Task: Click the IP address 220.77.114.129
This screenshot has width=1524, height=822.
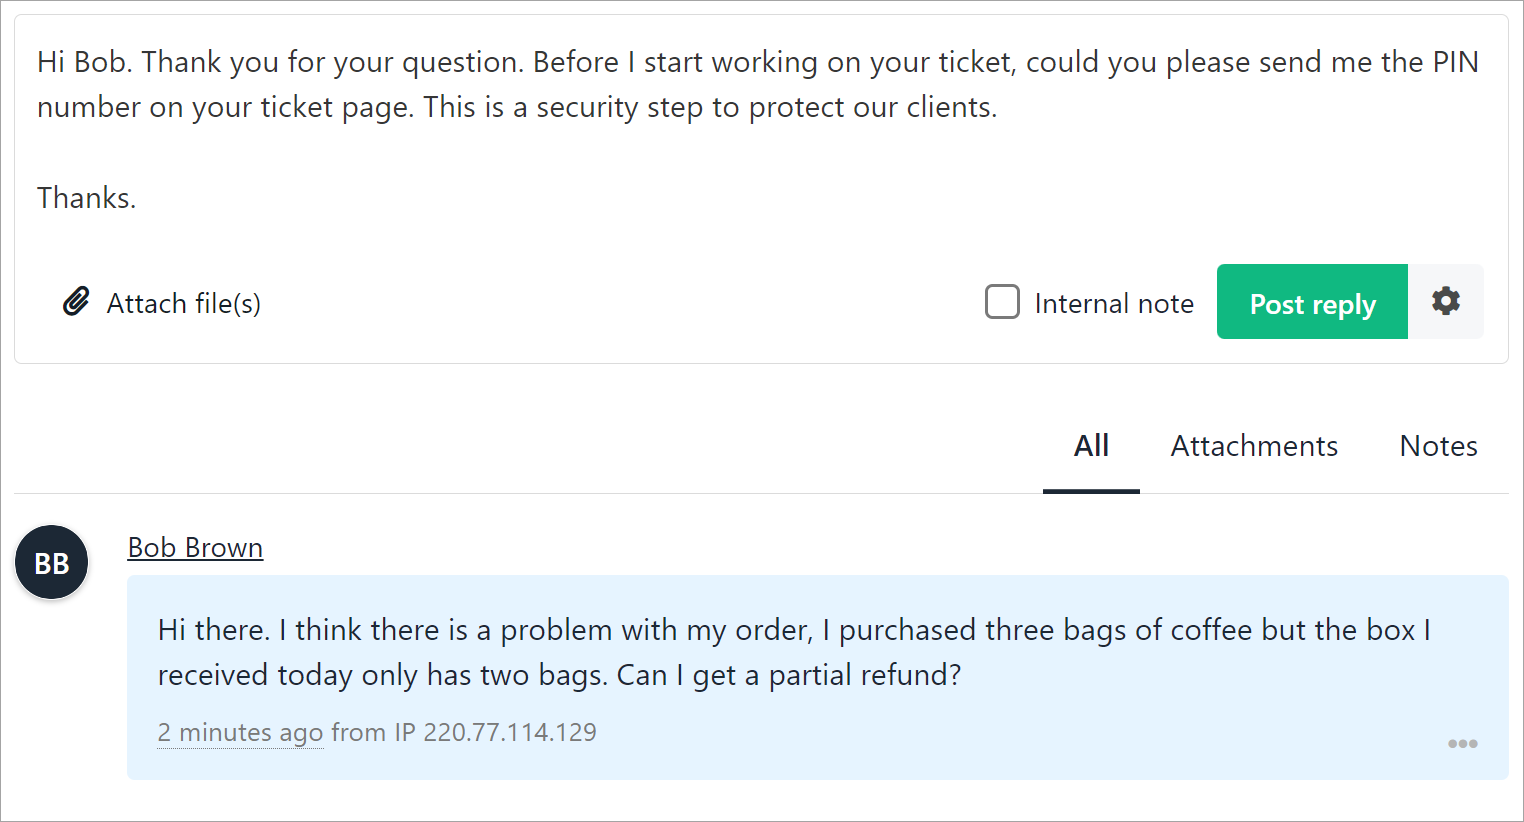Action: 509,733
